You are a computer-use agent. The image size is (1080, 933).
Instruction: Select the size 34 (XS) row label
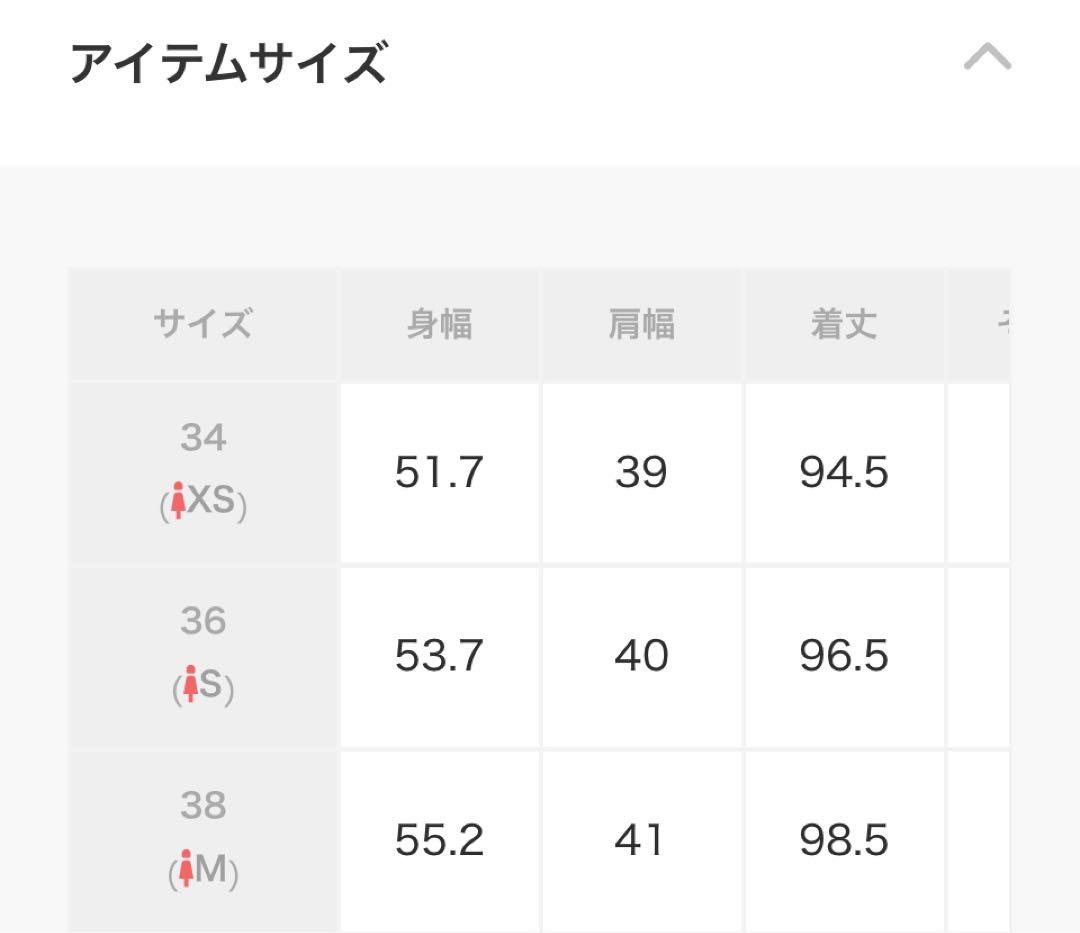coord(203,470)
